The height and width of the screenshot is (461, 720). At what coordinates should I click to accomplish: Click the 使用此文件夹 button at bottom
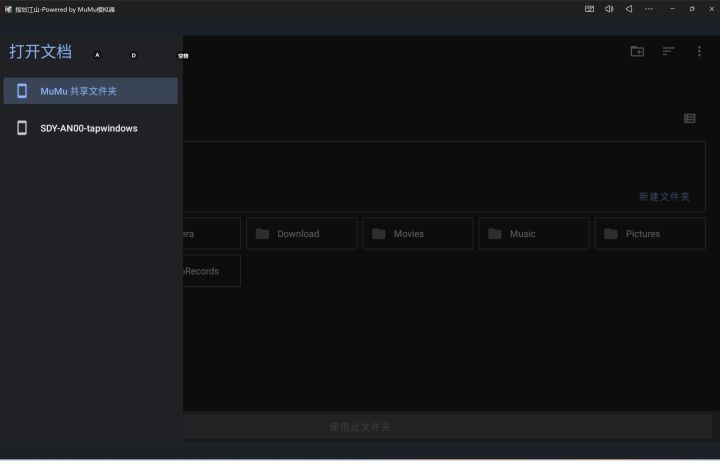[x=360, y=427]
